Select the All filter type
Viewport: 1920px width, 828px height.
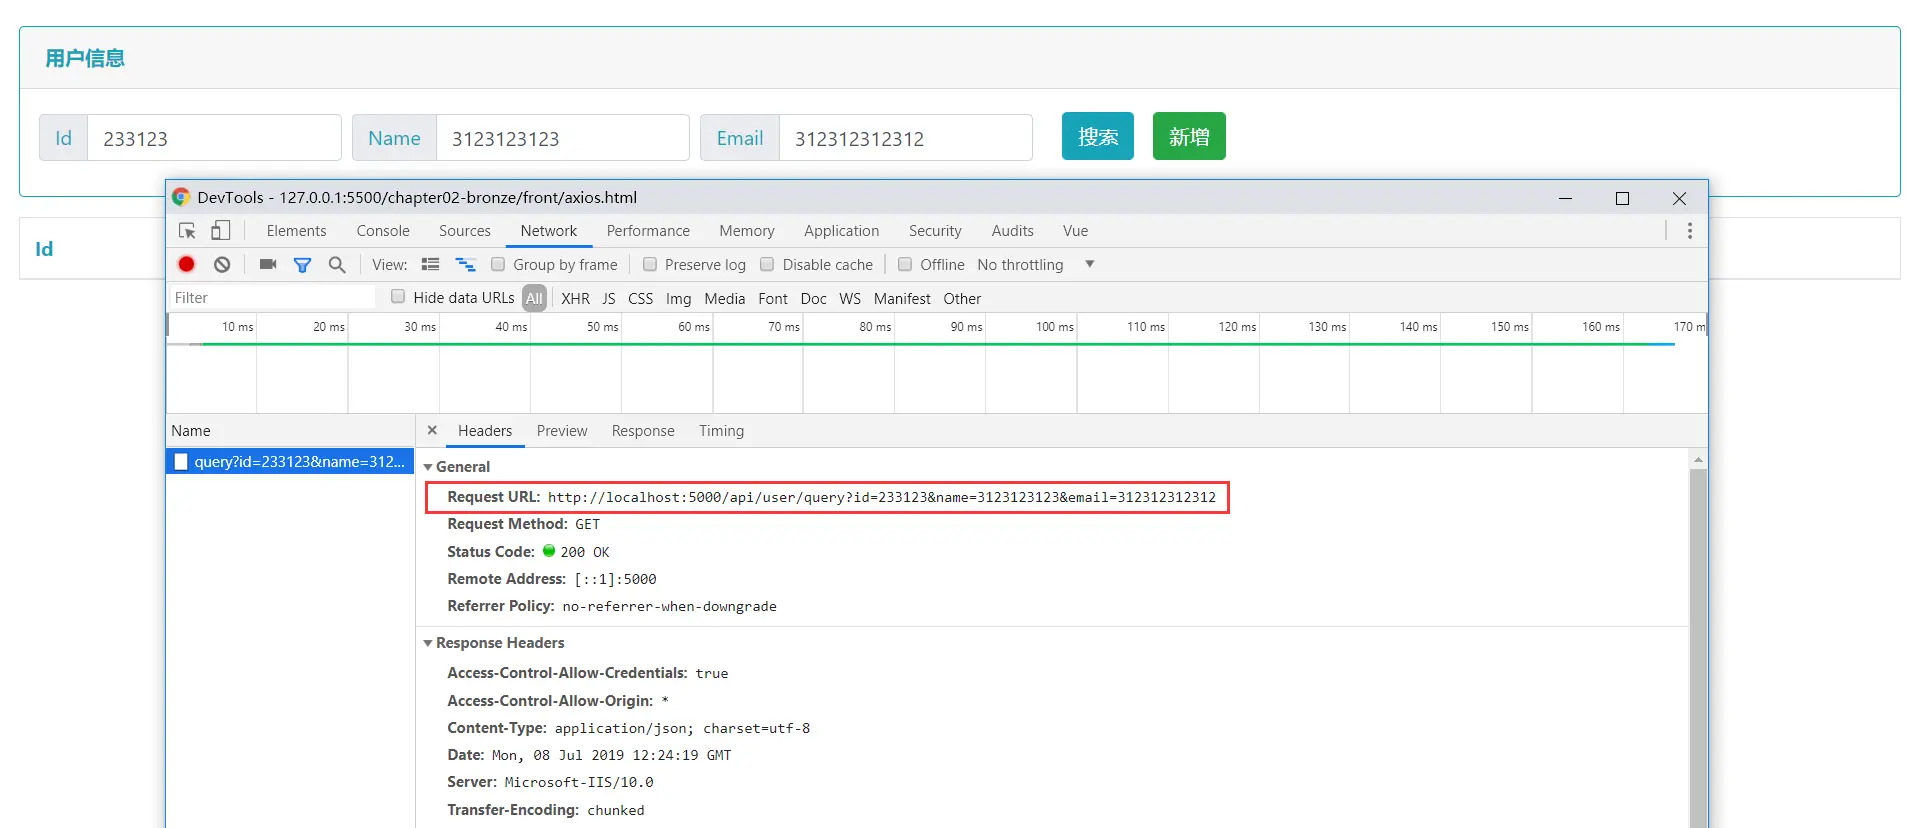point(535,298)
